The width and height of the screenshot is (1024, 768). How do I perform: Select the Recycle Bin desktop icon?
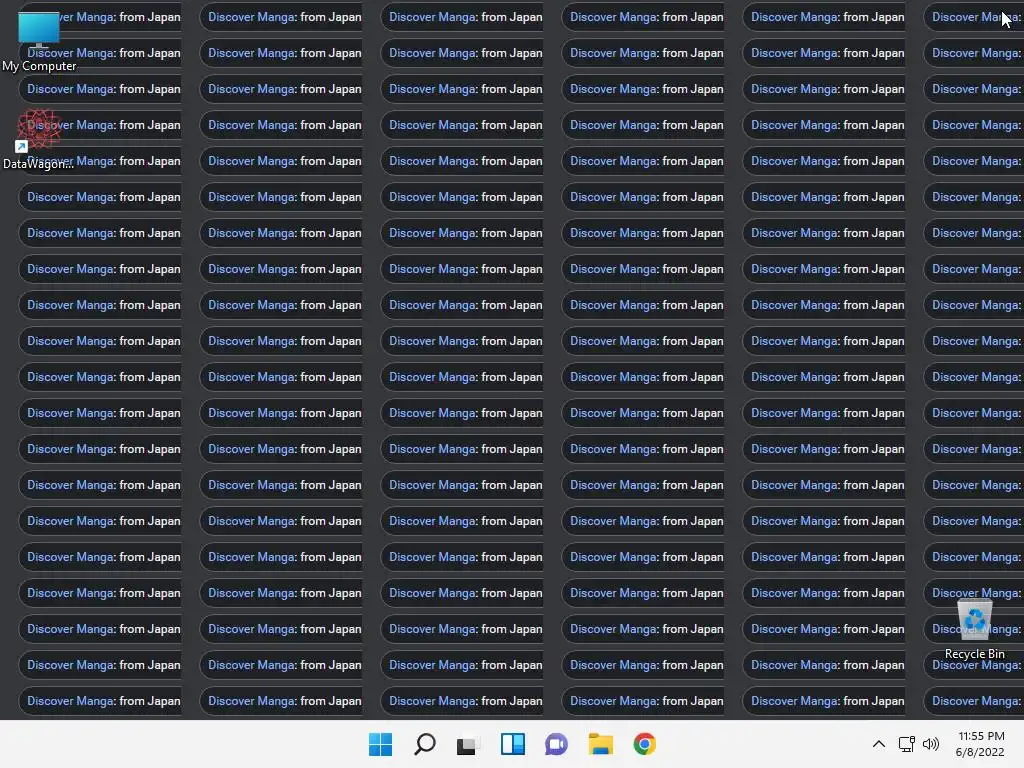pyautogui.click(x=974, y=629)
